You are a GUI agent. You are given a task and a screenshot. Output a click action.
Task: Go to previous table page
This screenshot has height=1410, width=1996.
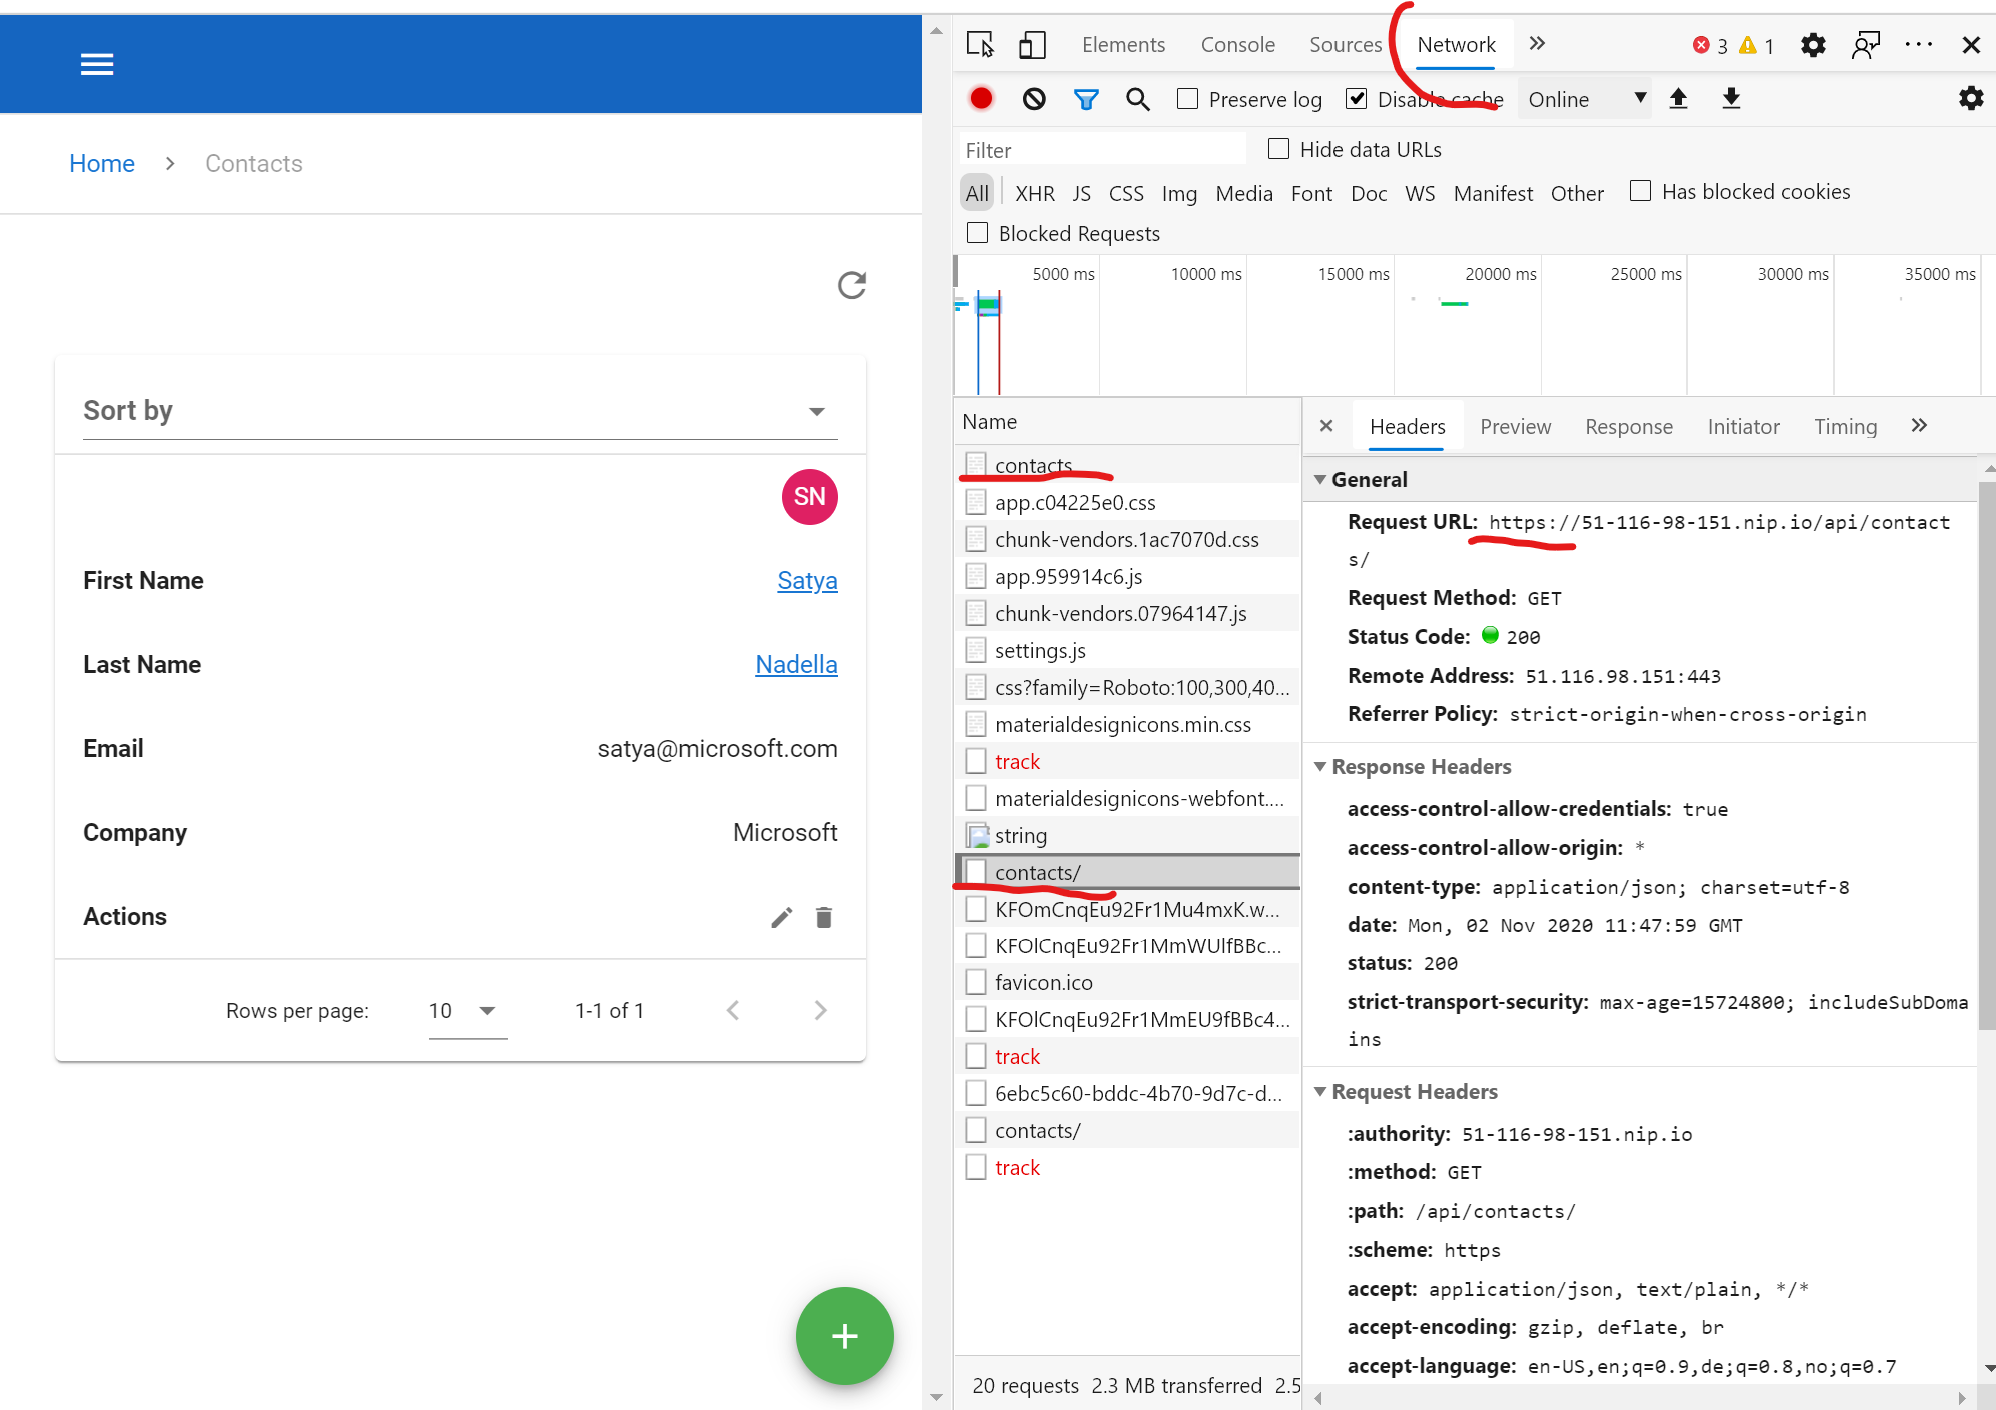point(733,1010)
